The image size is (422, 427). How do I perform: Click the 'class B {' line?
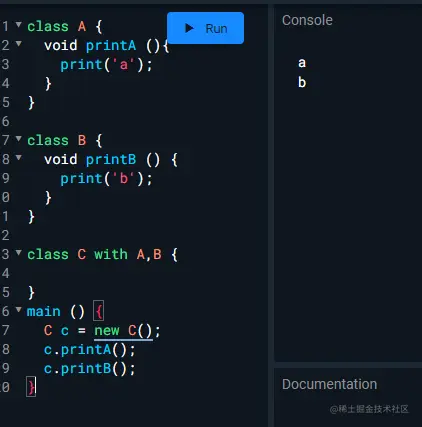click(x=65, y=140)
